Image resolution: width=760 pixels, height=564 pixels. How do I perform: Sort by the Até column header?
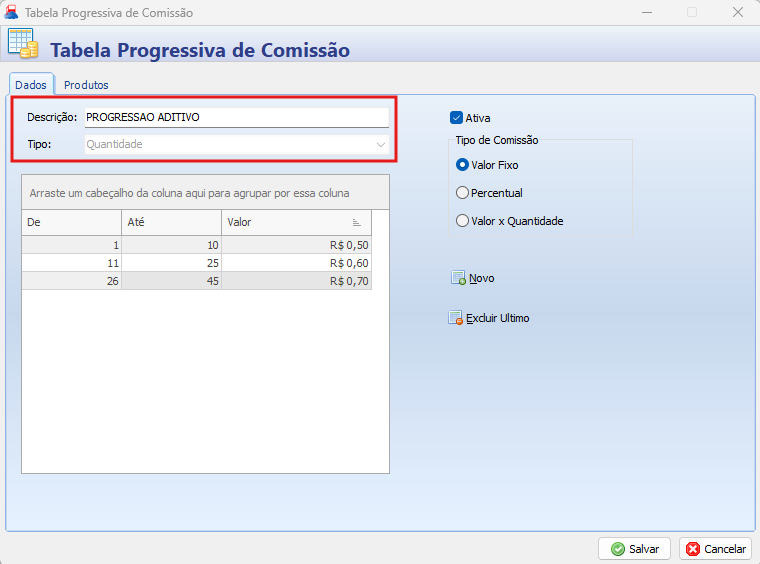tap(171, 222)
